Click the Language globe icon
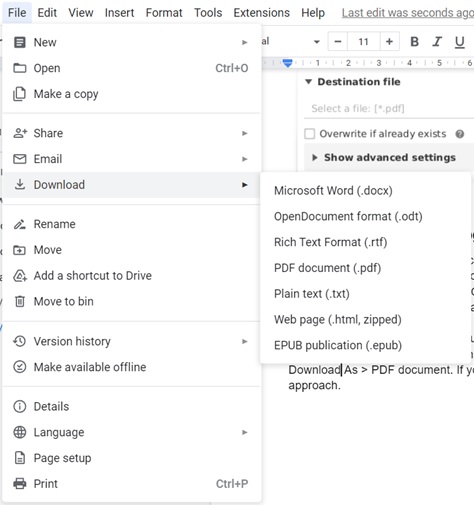 point(20,432)
